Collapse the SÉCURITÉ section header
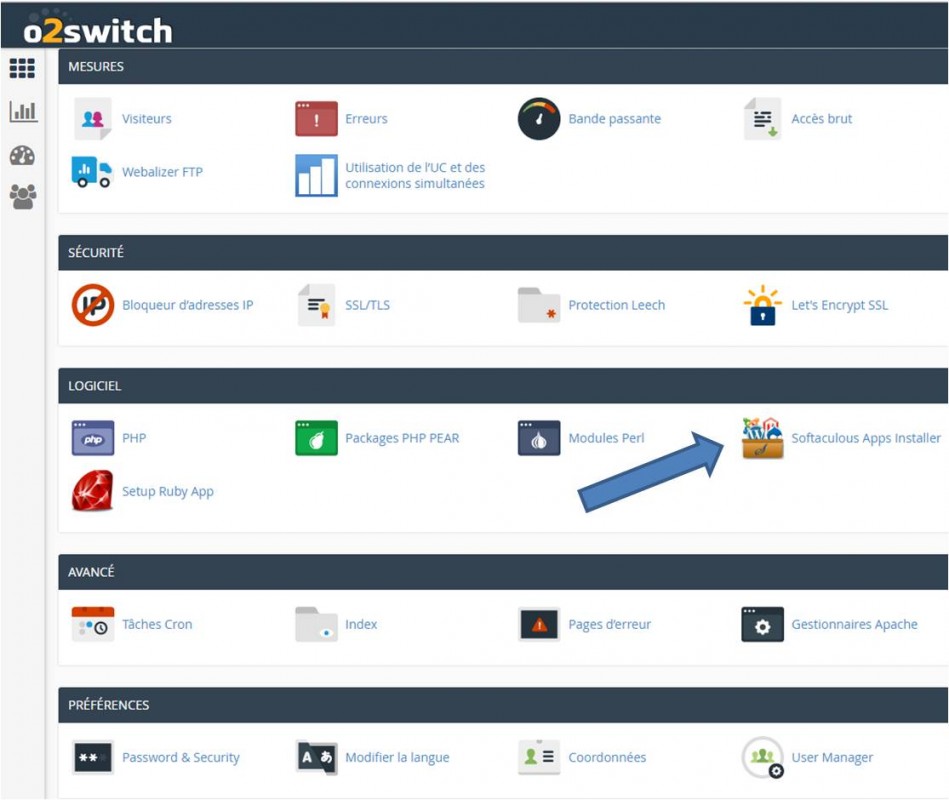Image resolution: width=949 pixels, height=800 pixels. click(503, 252)
